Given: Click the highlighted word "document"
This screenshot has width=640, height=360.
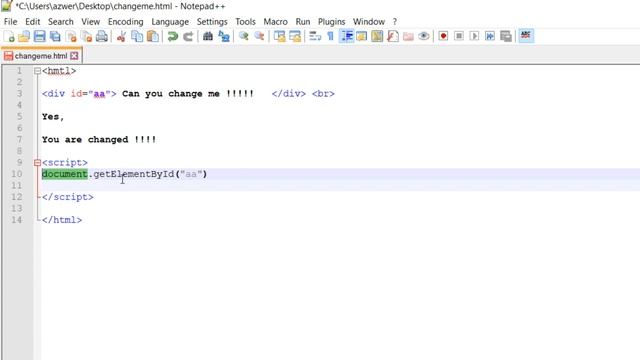Looking at the screenshot, I should pyautogui.click(x=64, y=174).
